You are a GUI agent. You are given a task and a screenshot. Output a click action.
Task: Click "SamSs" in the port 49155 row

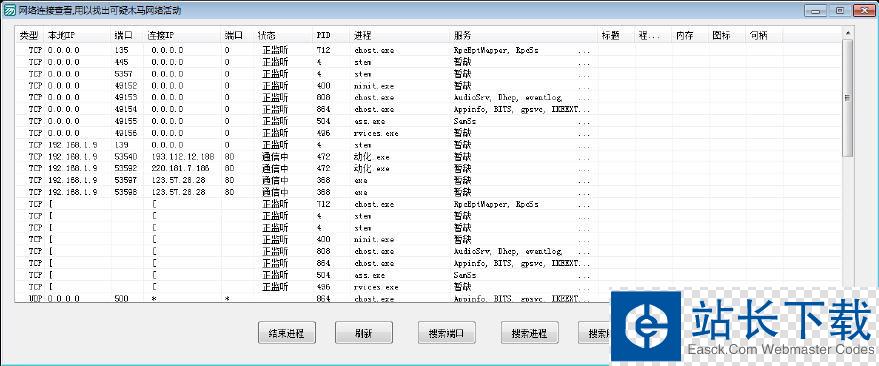465,121
